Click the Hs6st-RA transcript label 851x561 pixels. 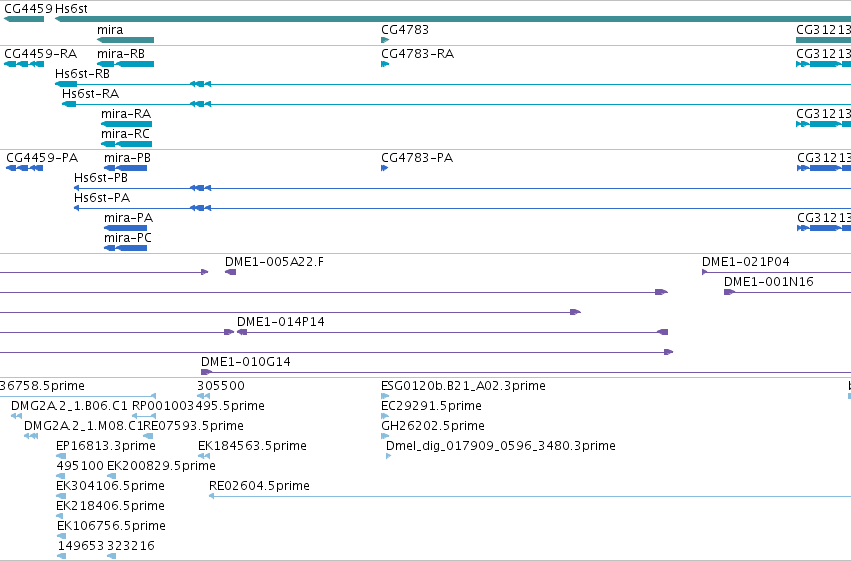click(x=90, y=94)
